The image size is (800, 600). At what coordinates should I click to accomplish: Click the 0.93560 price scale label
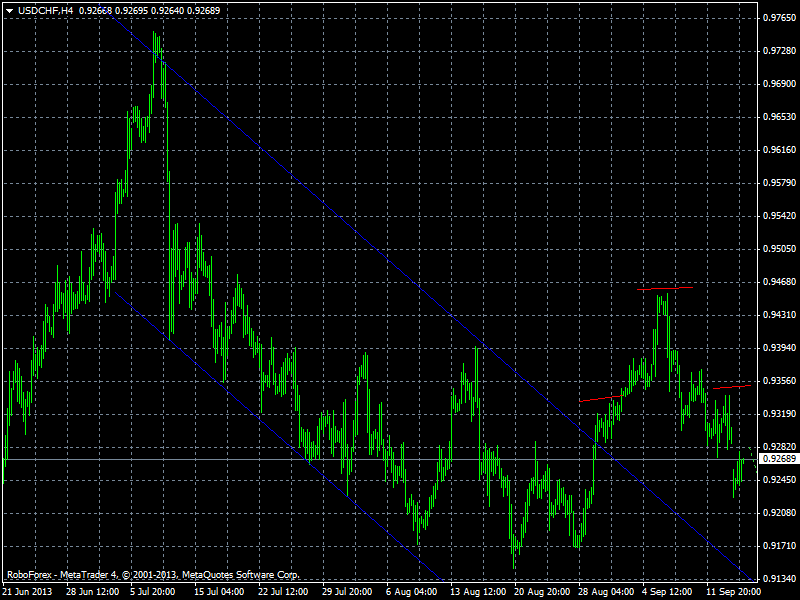(x=779, y=381)
